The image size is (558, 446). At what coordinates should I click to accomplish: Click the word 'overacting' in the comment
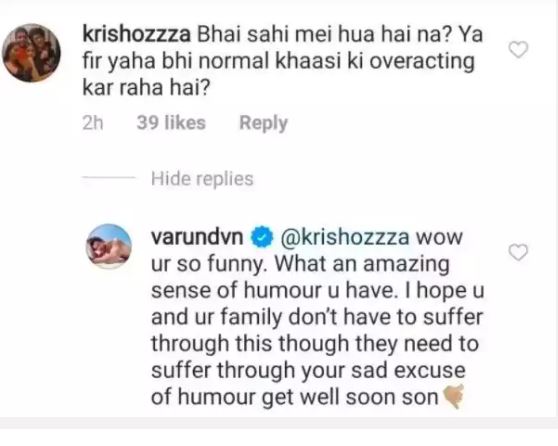[422, 62]
